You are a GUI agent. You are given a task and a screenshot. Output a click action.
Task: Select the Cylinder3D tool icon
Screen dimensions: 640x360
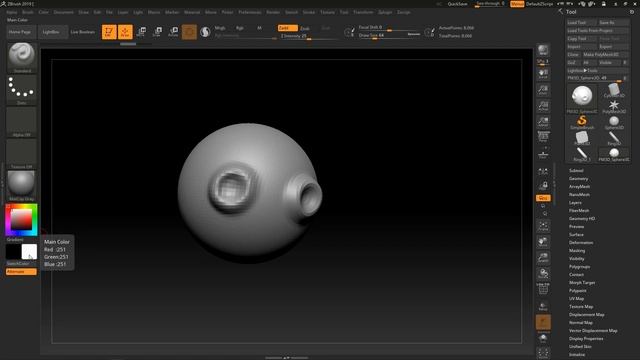(x=614, y=91)
